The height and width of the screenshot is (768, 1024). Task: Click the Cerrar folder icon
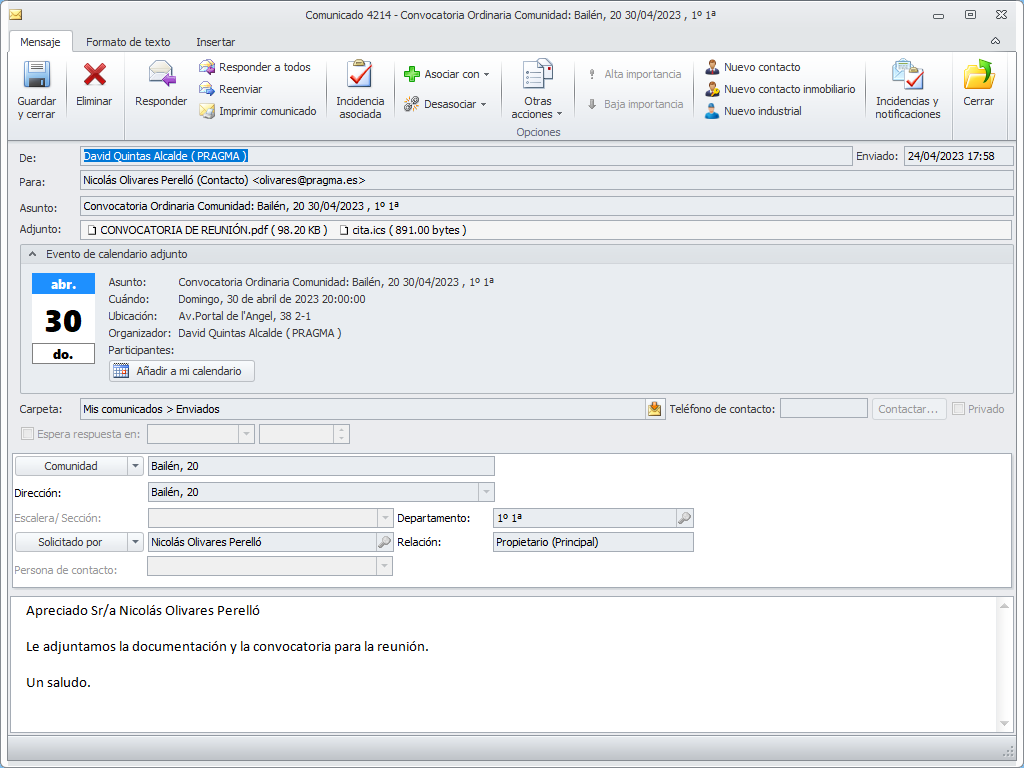click(978, 74)
